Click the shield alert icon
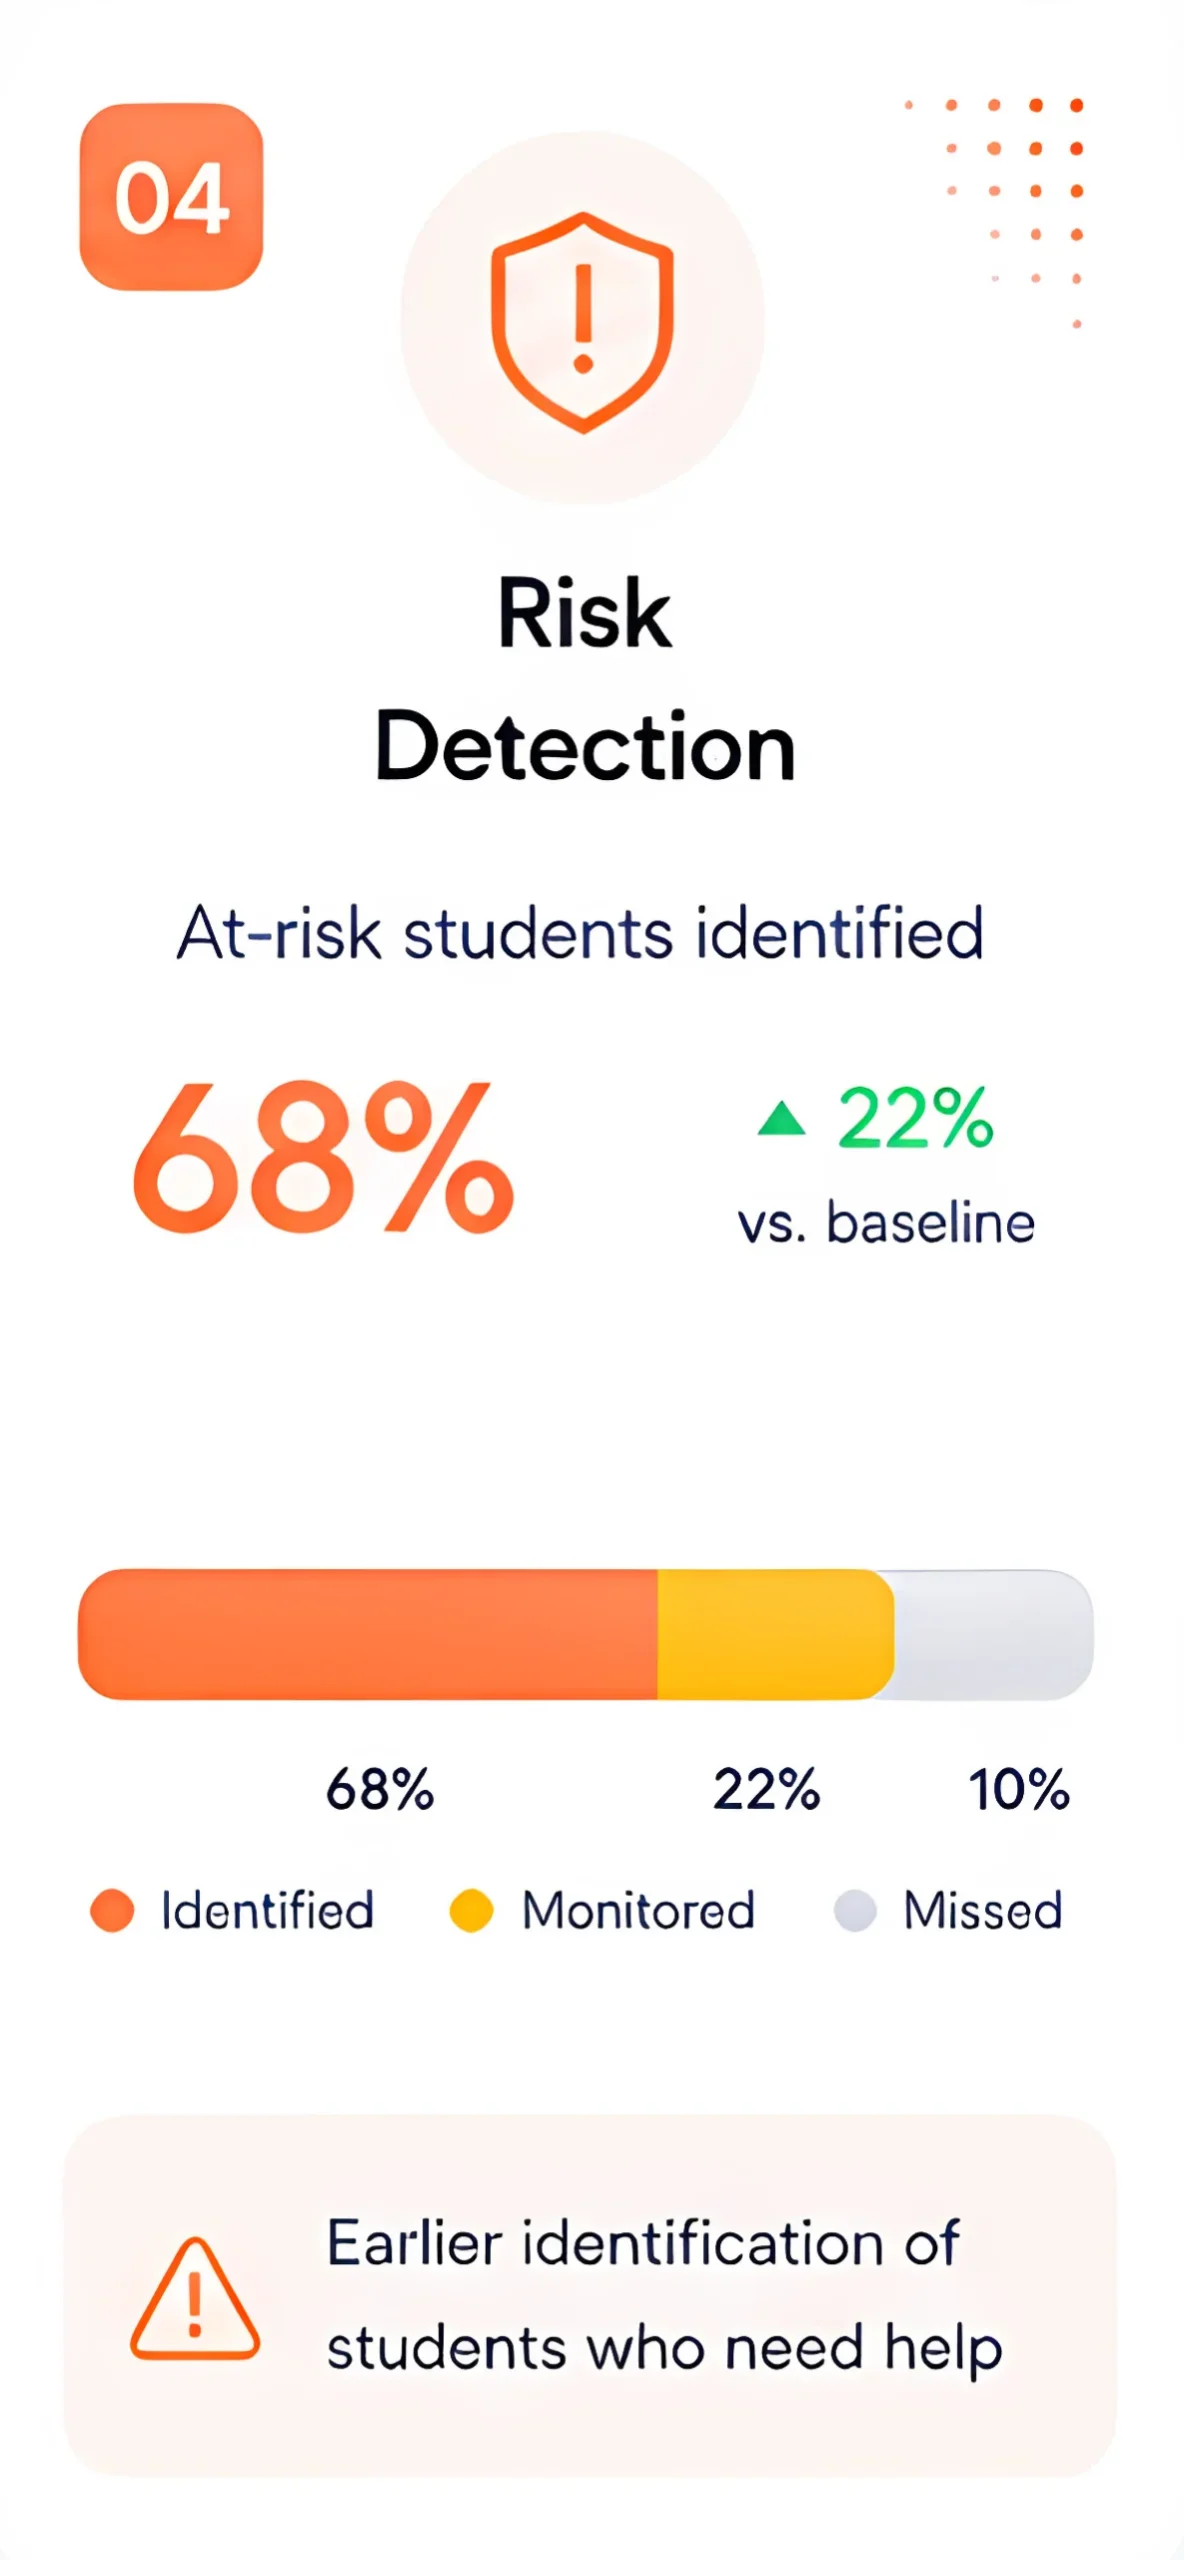1184x2560 pixels. [x=583, y=322]
